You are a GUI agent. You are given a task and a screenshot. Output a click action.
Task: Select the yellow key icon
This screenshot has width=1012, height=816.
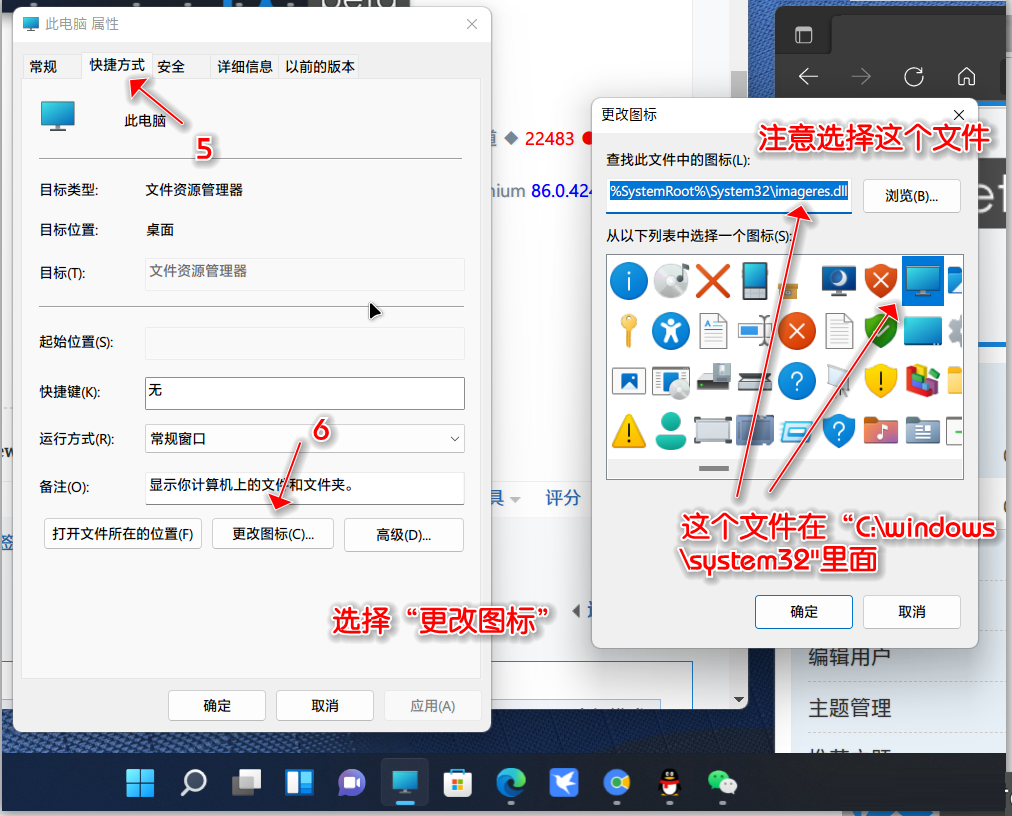[629, 331]
